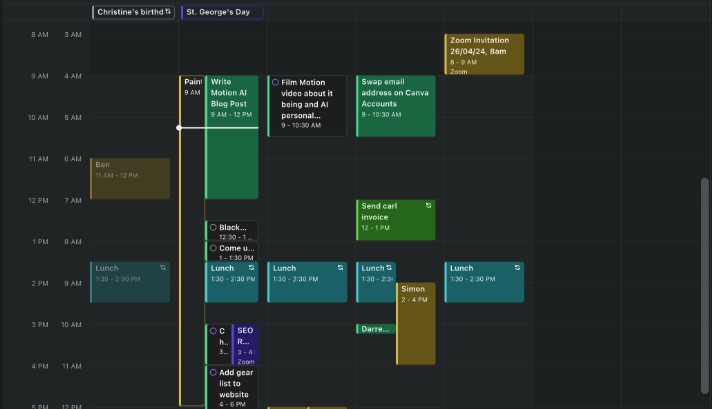Open the Simon 2 - 4 PM event
Viewport: 712px width, 409px height.
(416, 323)
